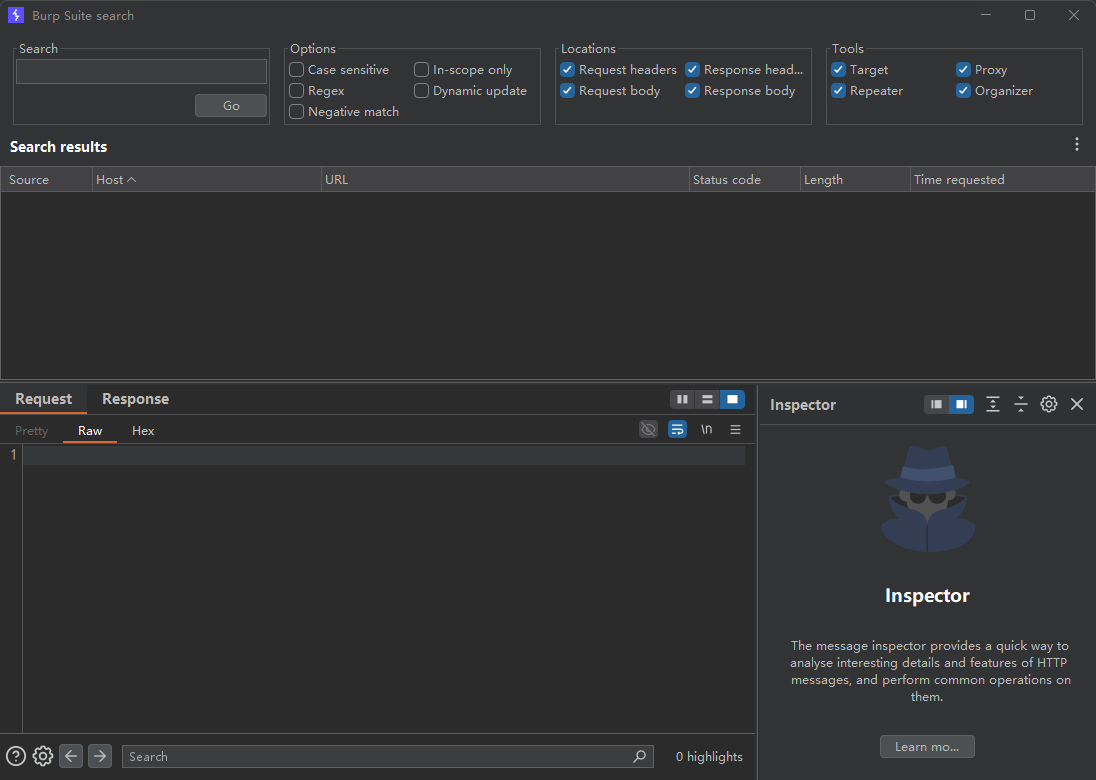Viewport: 1096px width, 780px height.
Task: Uncheck the Proxy tool checkbox
Action: tap(963, 69)
